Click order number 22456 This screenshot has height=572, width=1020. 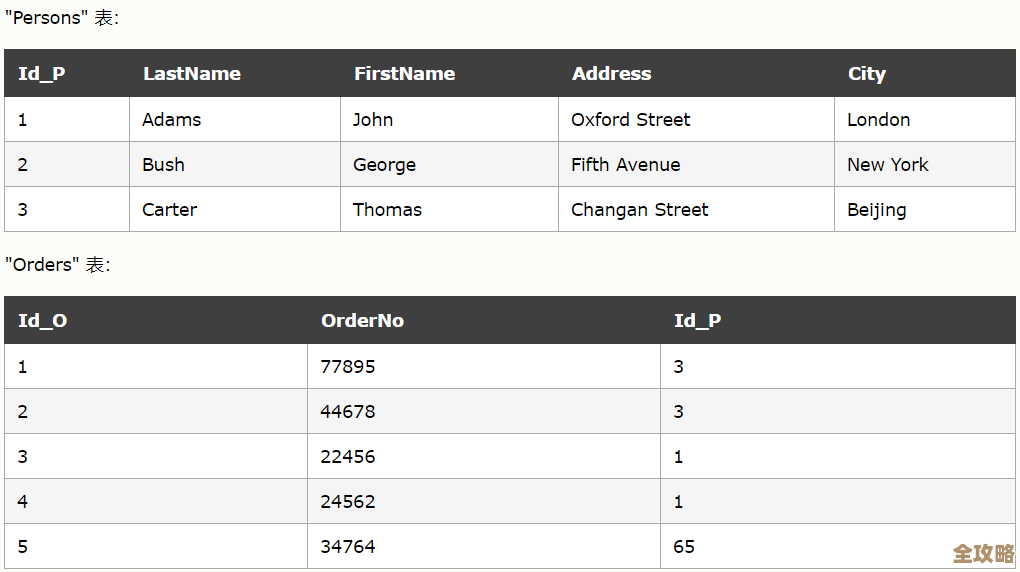click(x=348, y=457)
